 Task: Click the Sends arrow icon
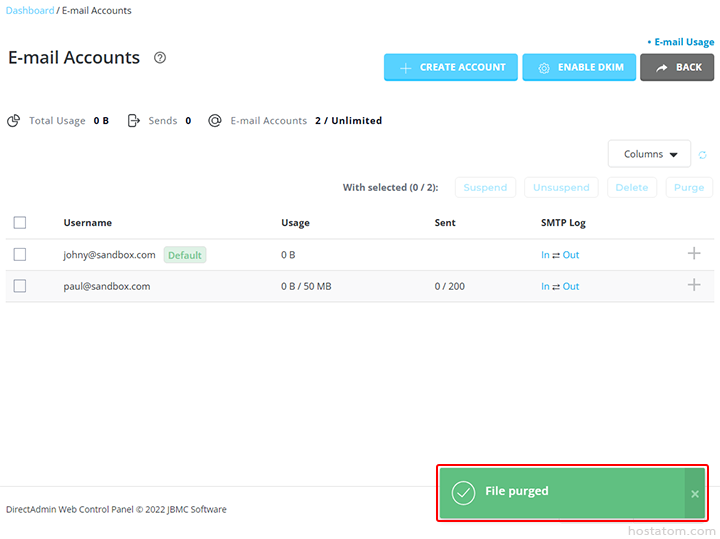(133, 121)
